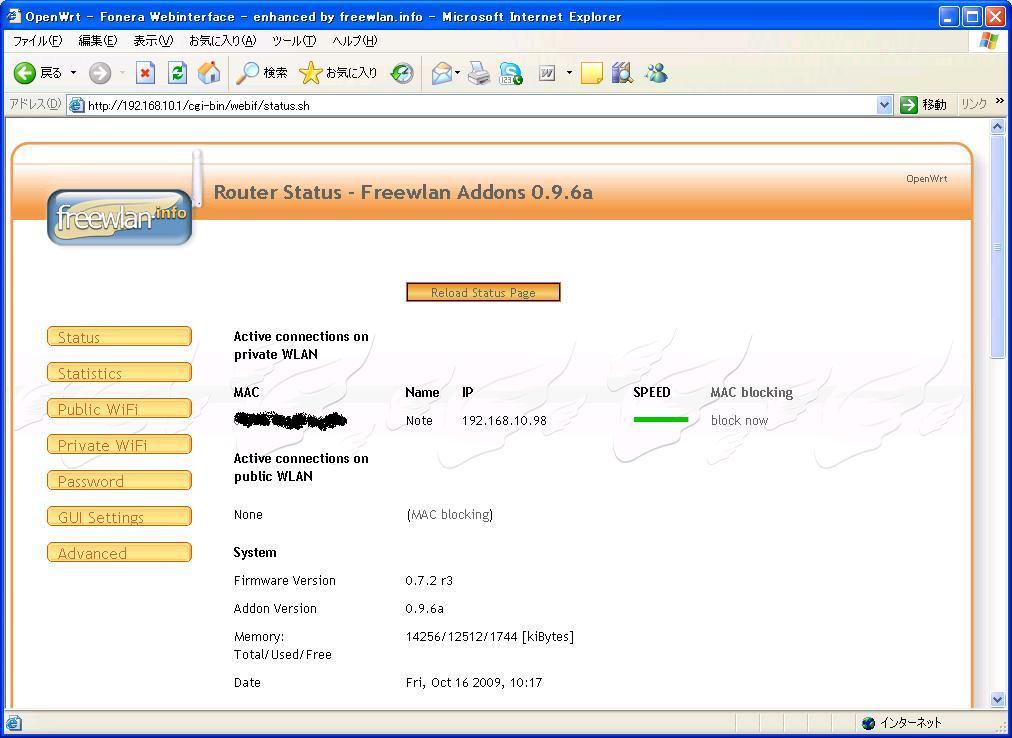Click the OpenWrt link in header
The image size is (1012, 738).
tap(926, 179)
